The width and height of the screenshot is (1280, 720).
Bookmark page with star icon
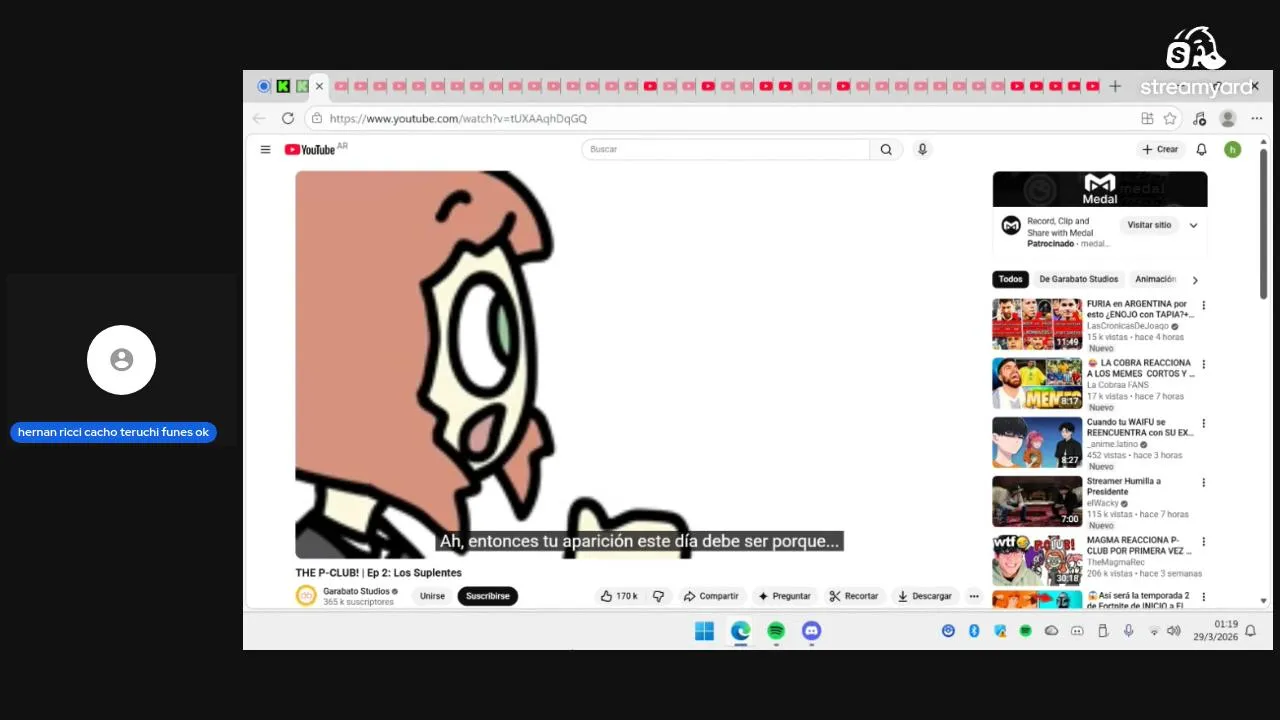pyautogui.click(x=1170, y=118)
